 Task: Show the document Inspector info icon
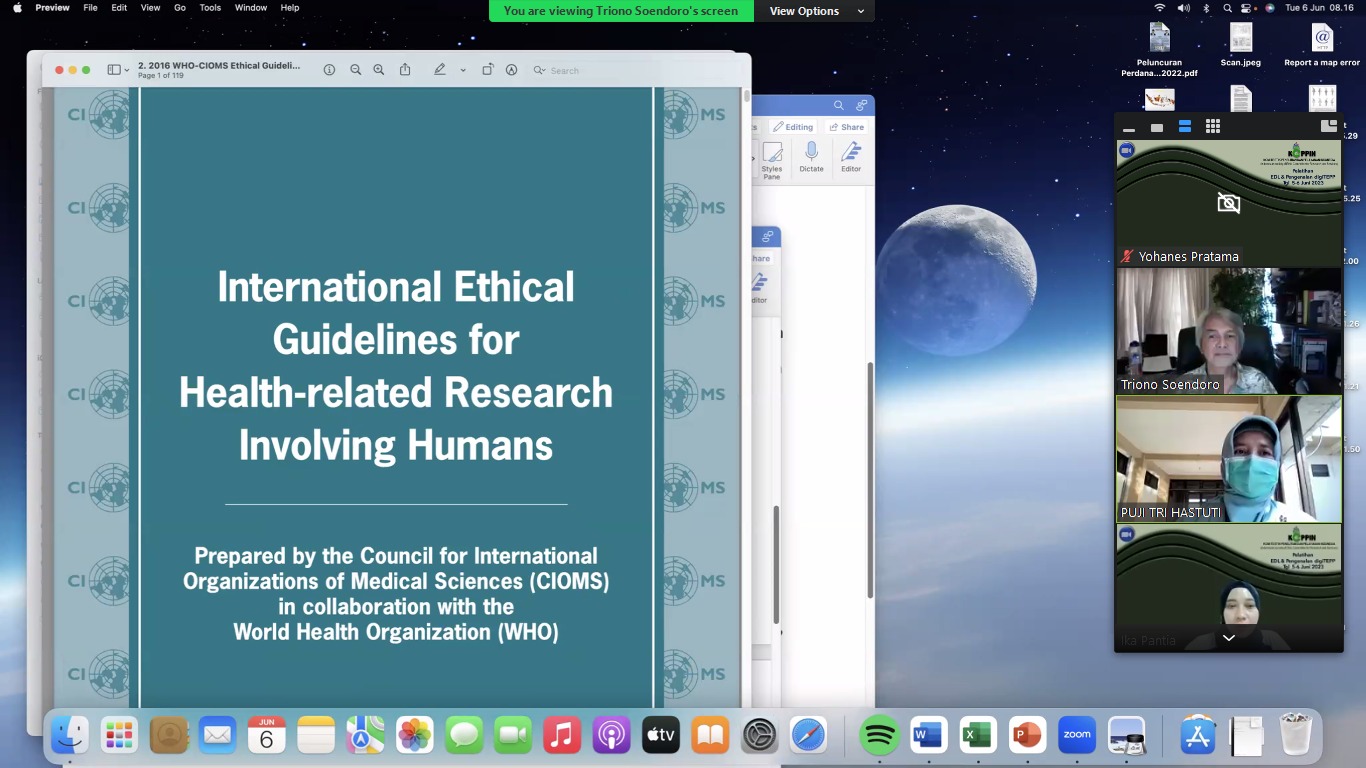[329, 70]
